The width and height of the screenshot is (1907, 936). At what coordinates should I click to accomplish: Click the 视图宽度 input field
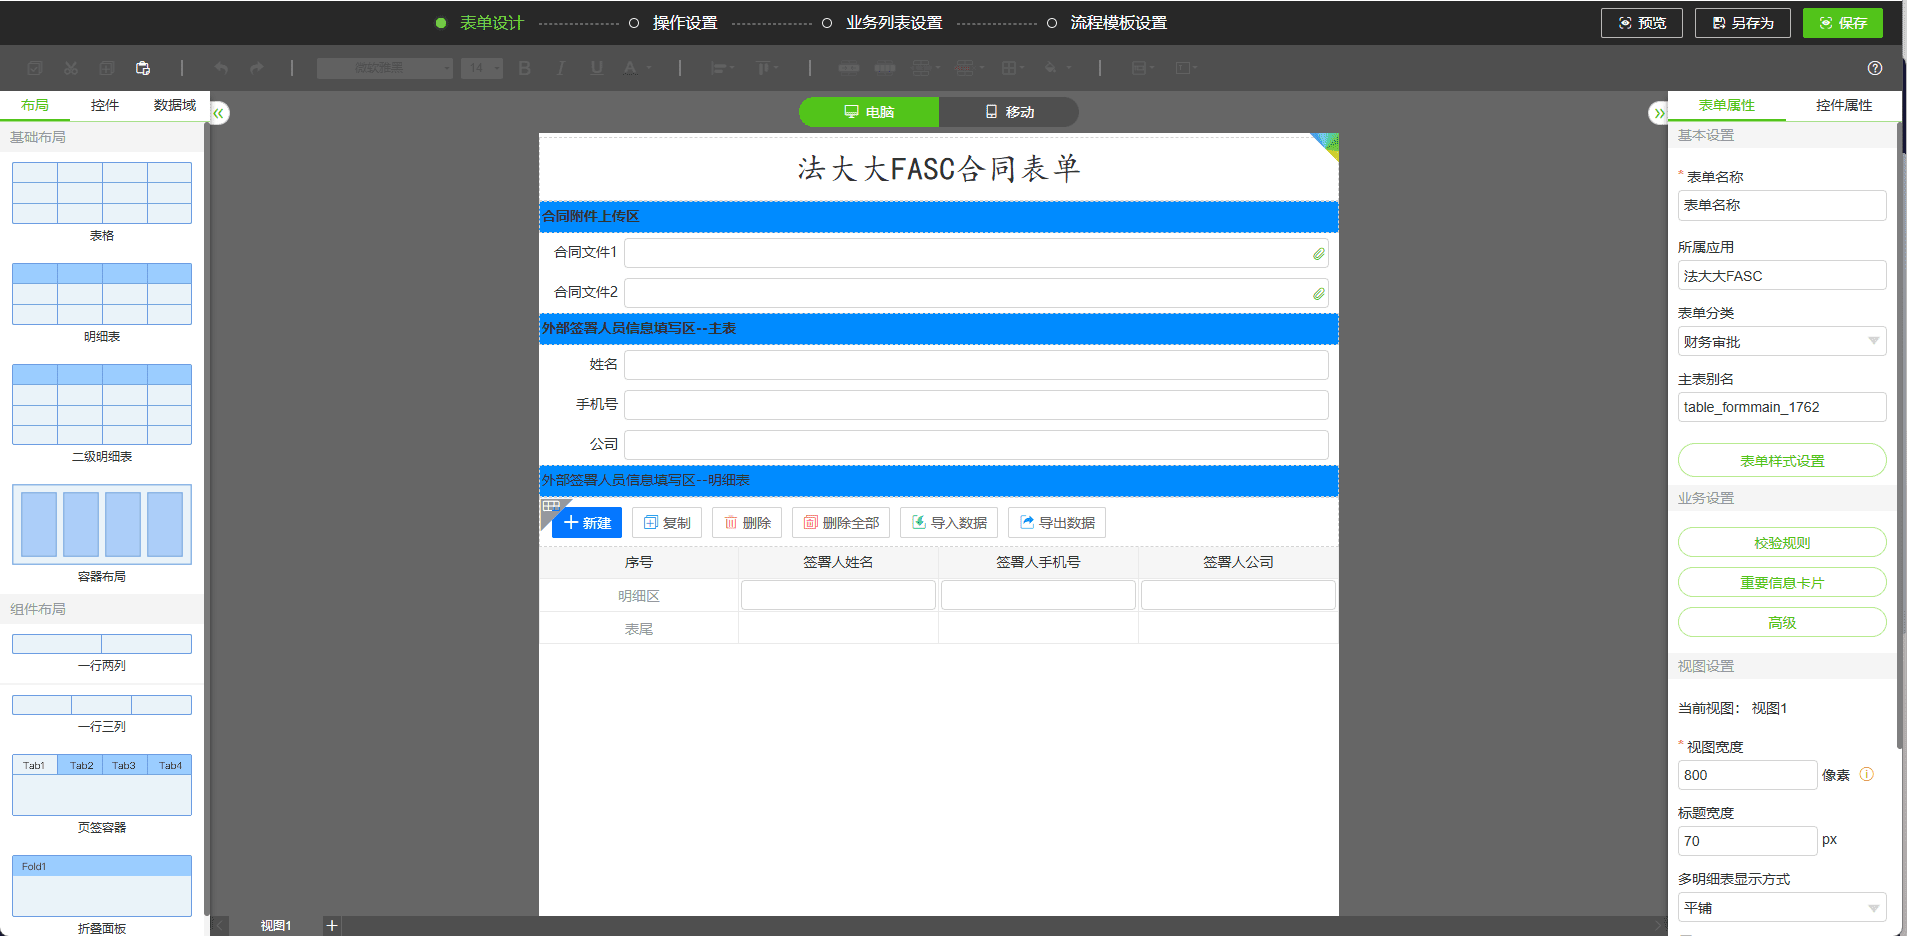(1747, 775)
